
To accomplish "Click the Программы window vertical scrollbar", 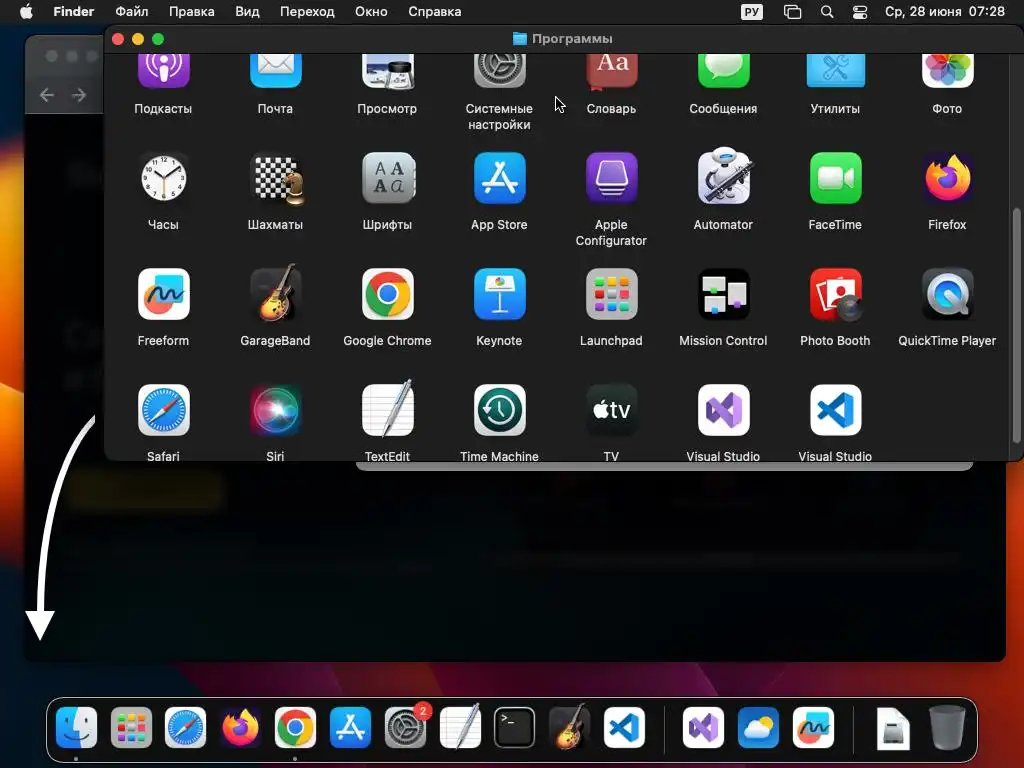I will [1016, 325].
